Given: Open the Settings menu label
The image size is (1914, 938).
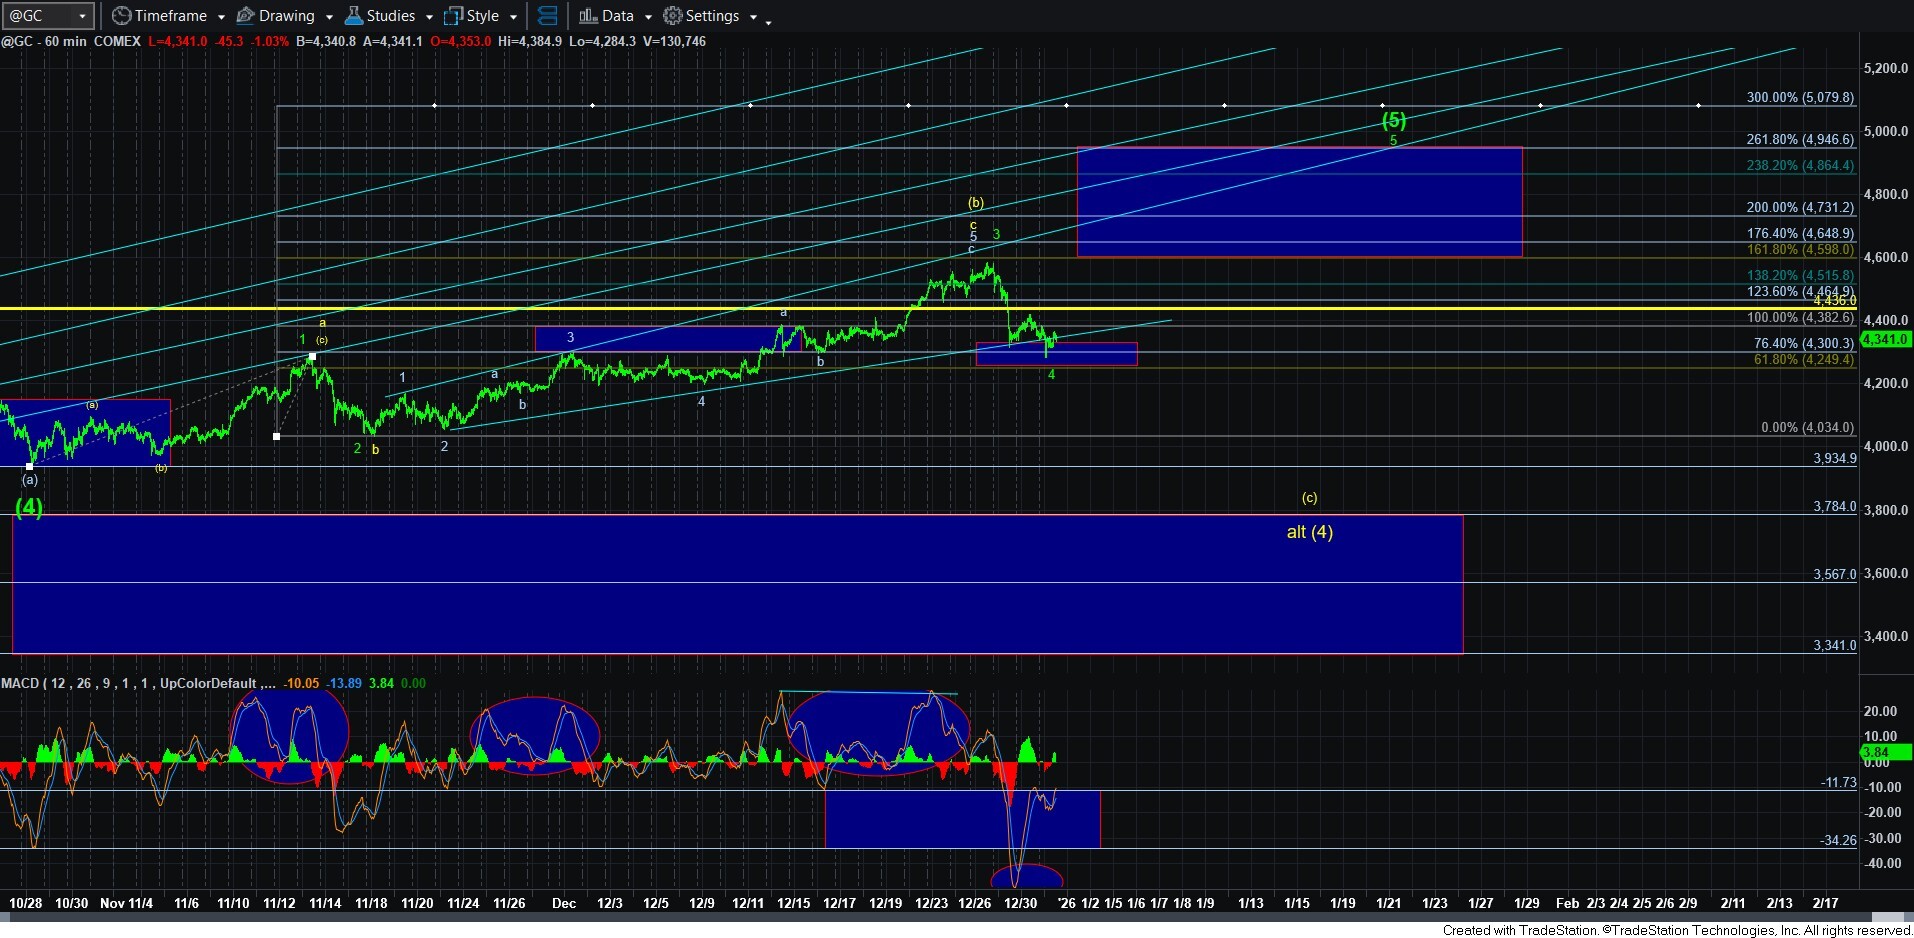Looking at the screenshot, I should pyautogui.click(x=712, y=16).
